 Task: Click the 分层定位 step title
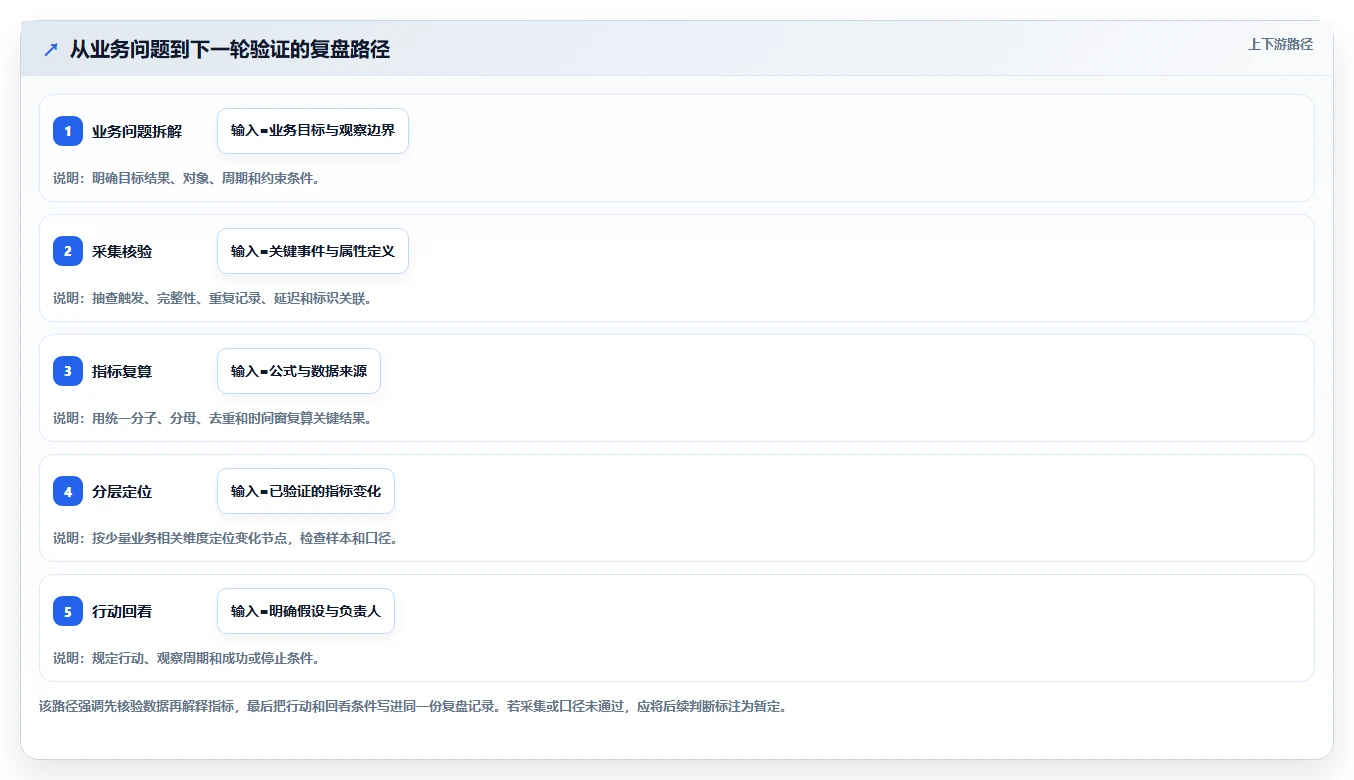122,491
